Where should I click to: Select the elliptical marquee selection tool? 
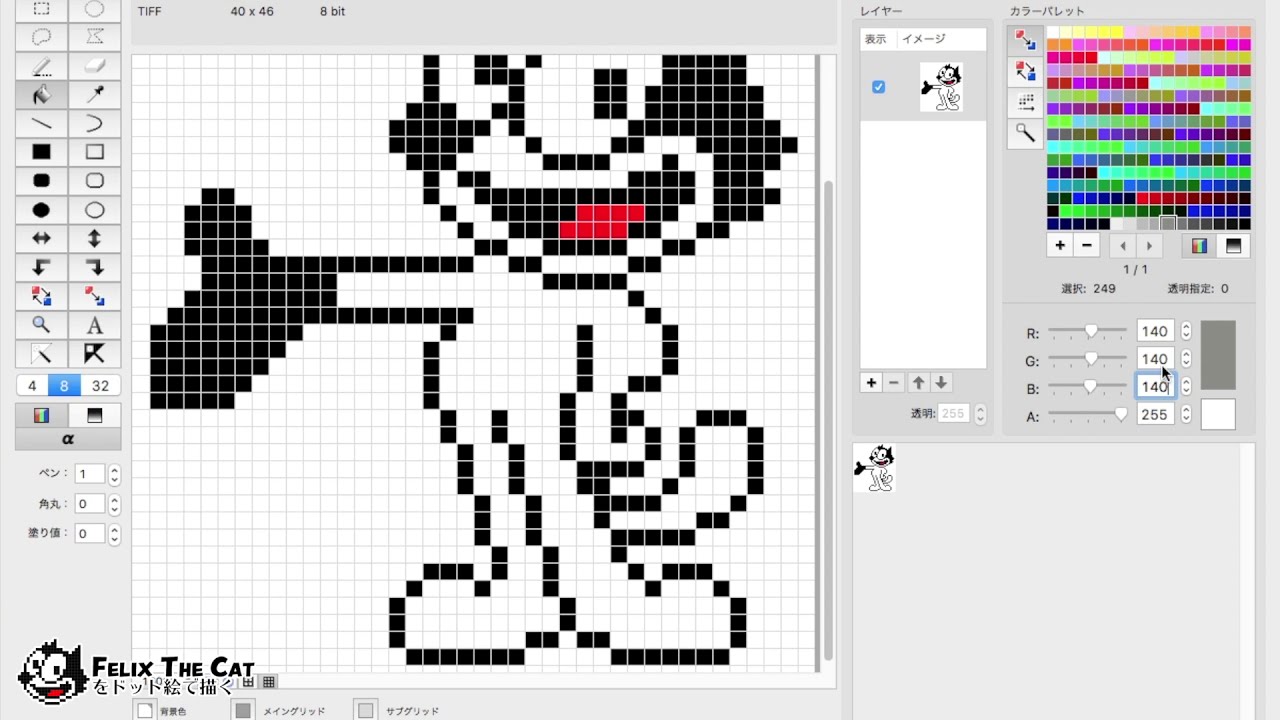(94, 10)
